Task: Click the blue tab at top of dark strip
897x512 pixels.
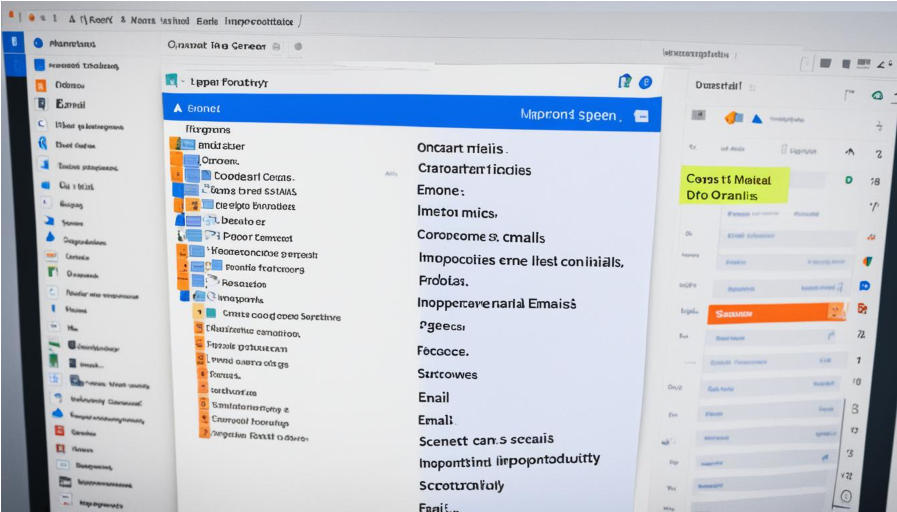Action: pos(14,42)
